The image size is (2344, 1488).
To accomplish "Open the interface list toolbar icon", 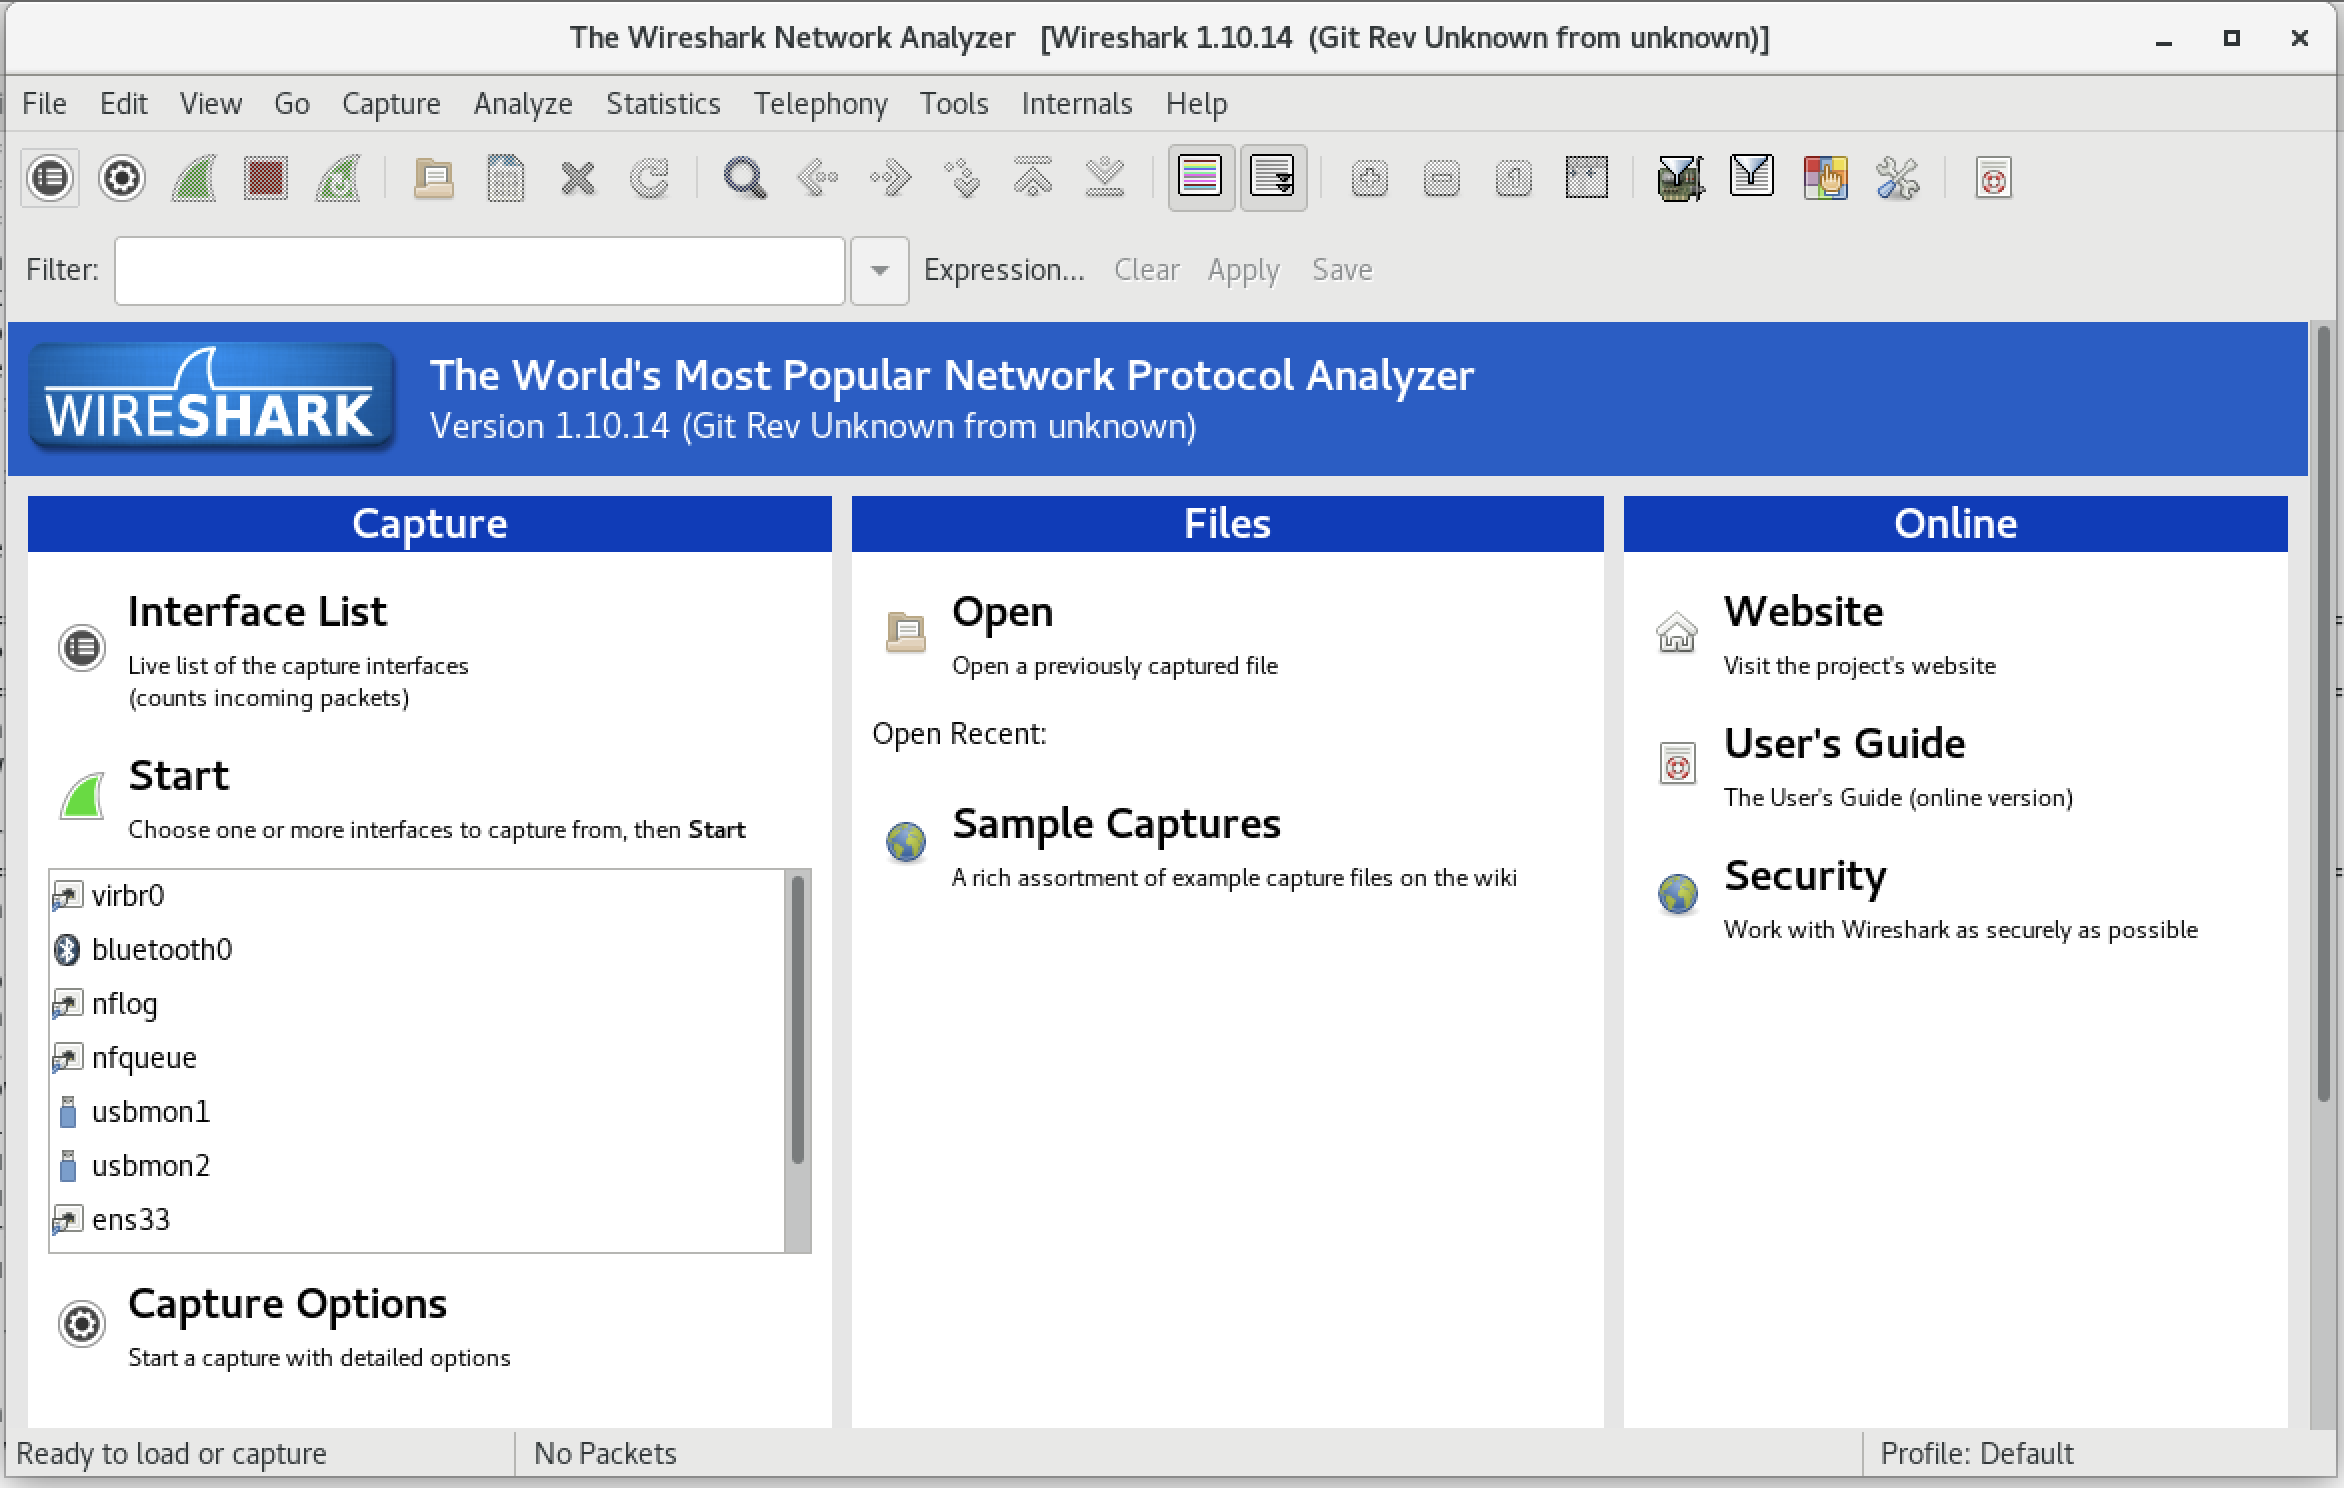I will [x=50, y=179].
